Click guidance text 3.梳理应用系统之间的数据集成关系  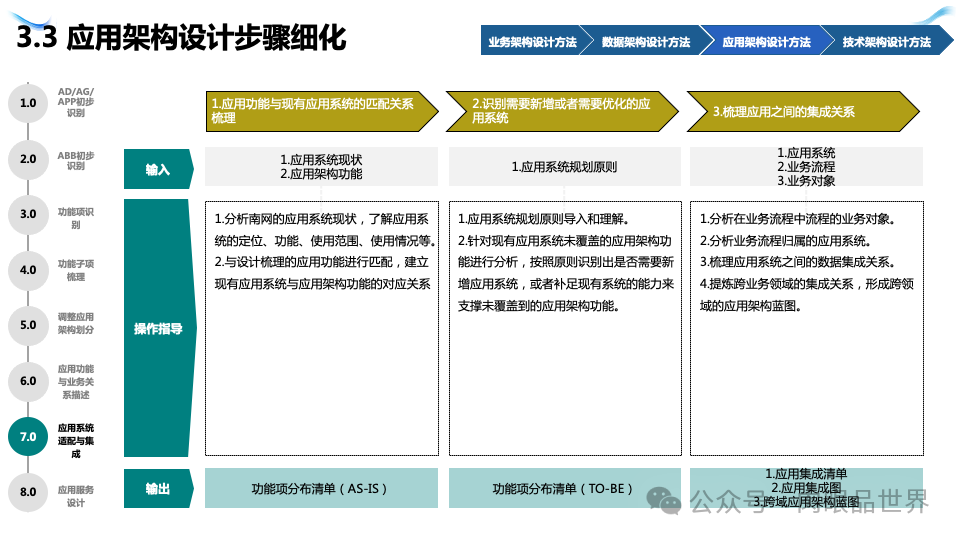(x=797, y=262)
